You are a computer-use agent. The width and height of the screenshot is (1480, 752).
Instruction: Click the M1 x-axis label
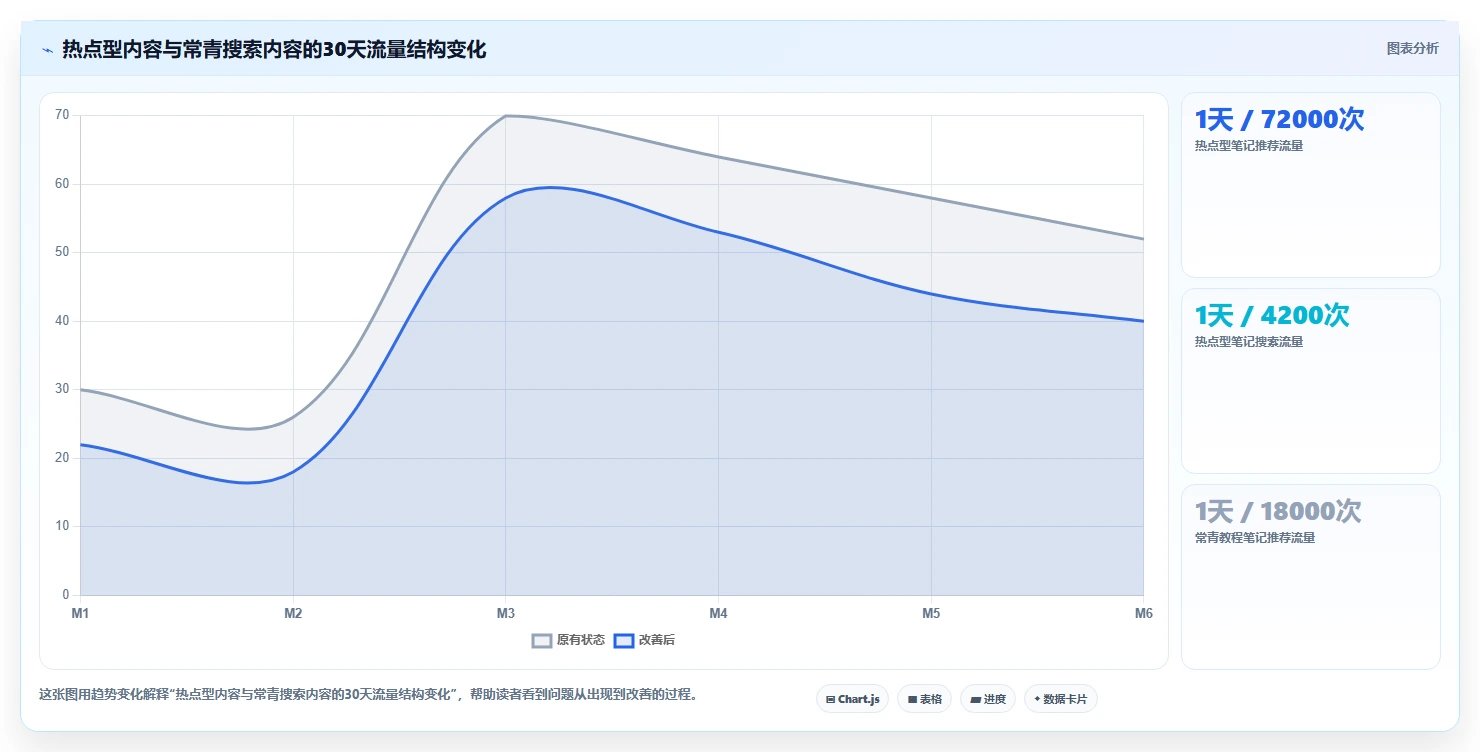pyautogui.click(x=80, y=613)
